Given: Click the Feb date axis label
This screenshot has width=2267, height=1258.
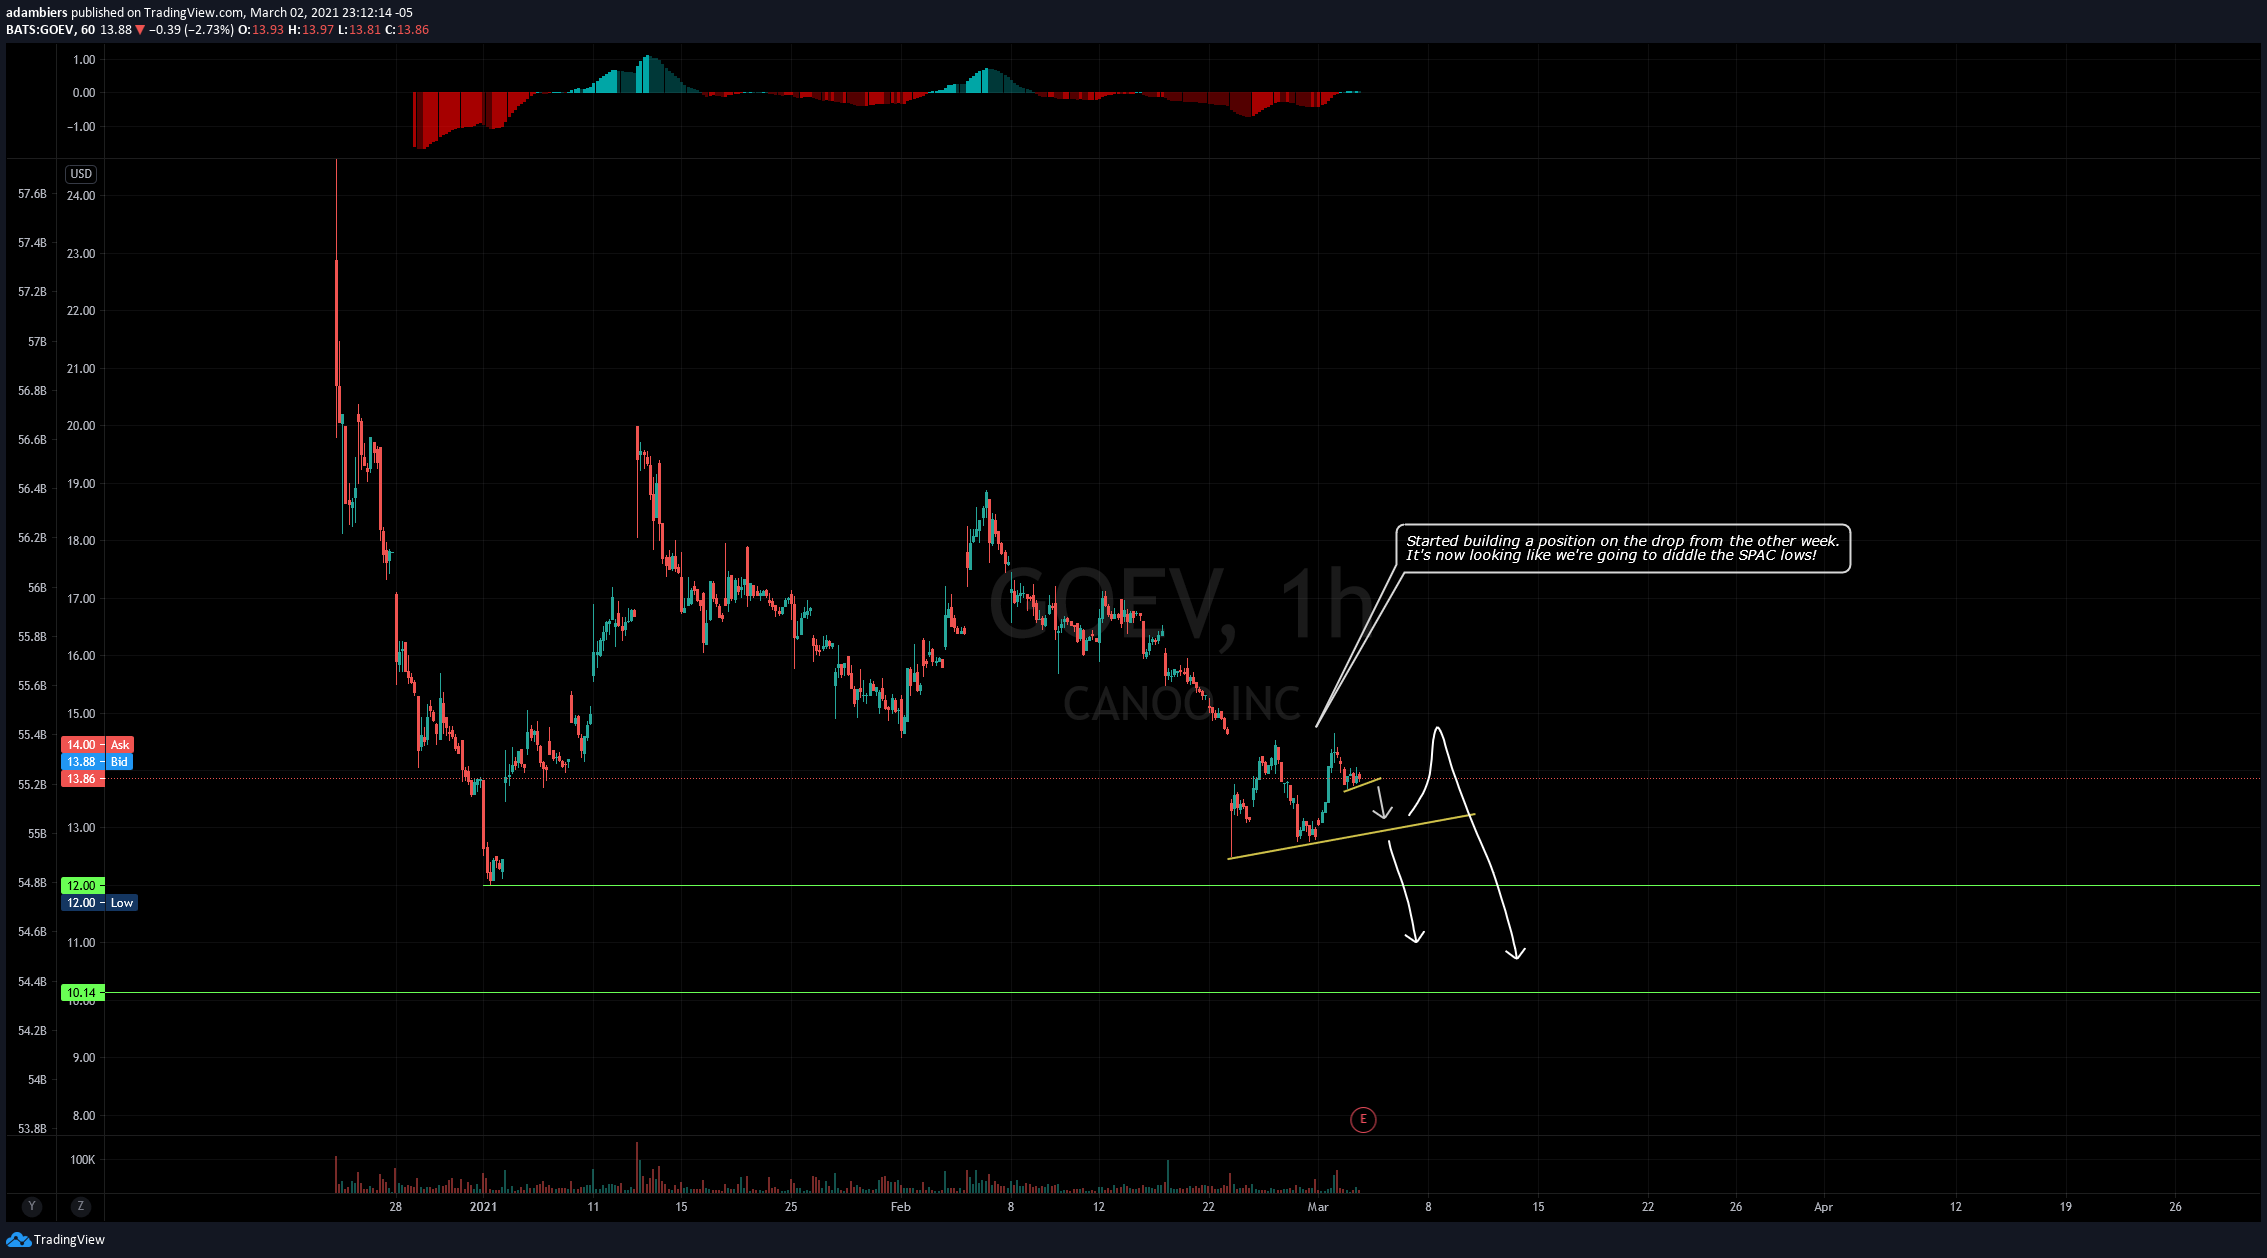Looking at the screenshot, I should point(901,1207).
